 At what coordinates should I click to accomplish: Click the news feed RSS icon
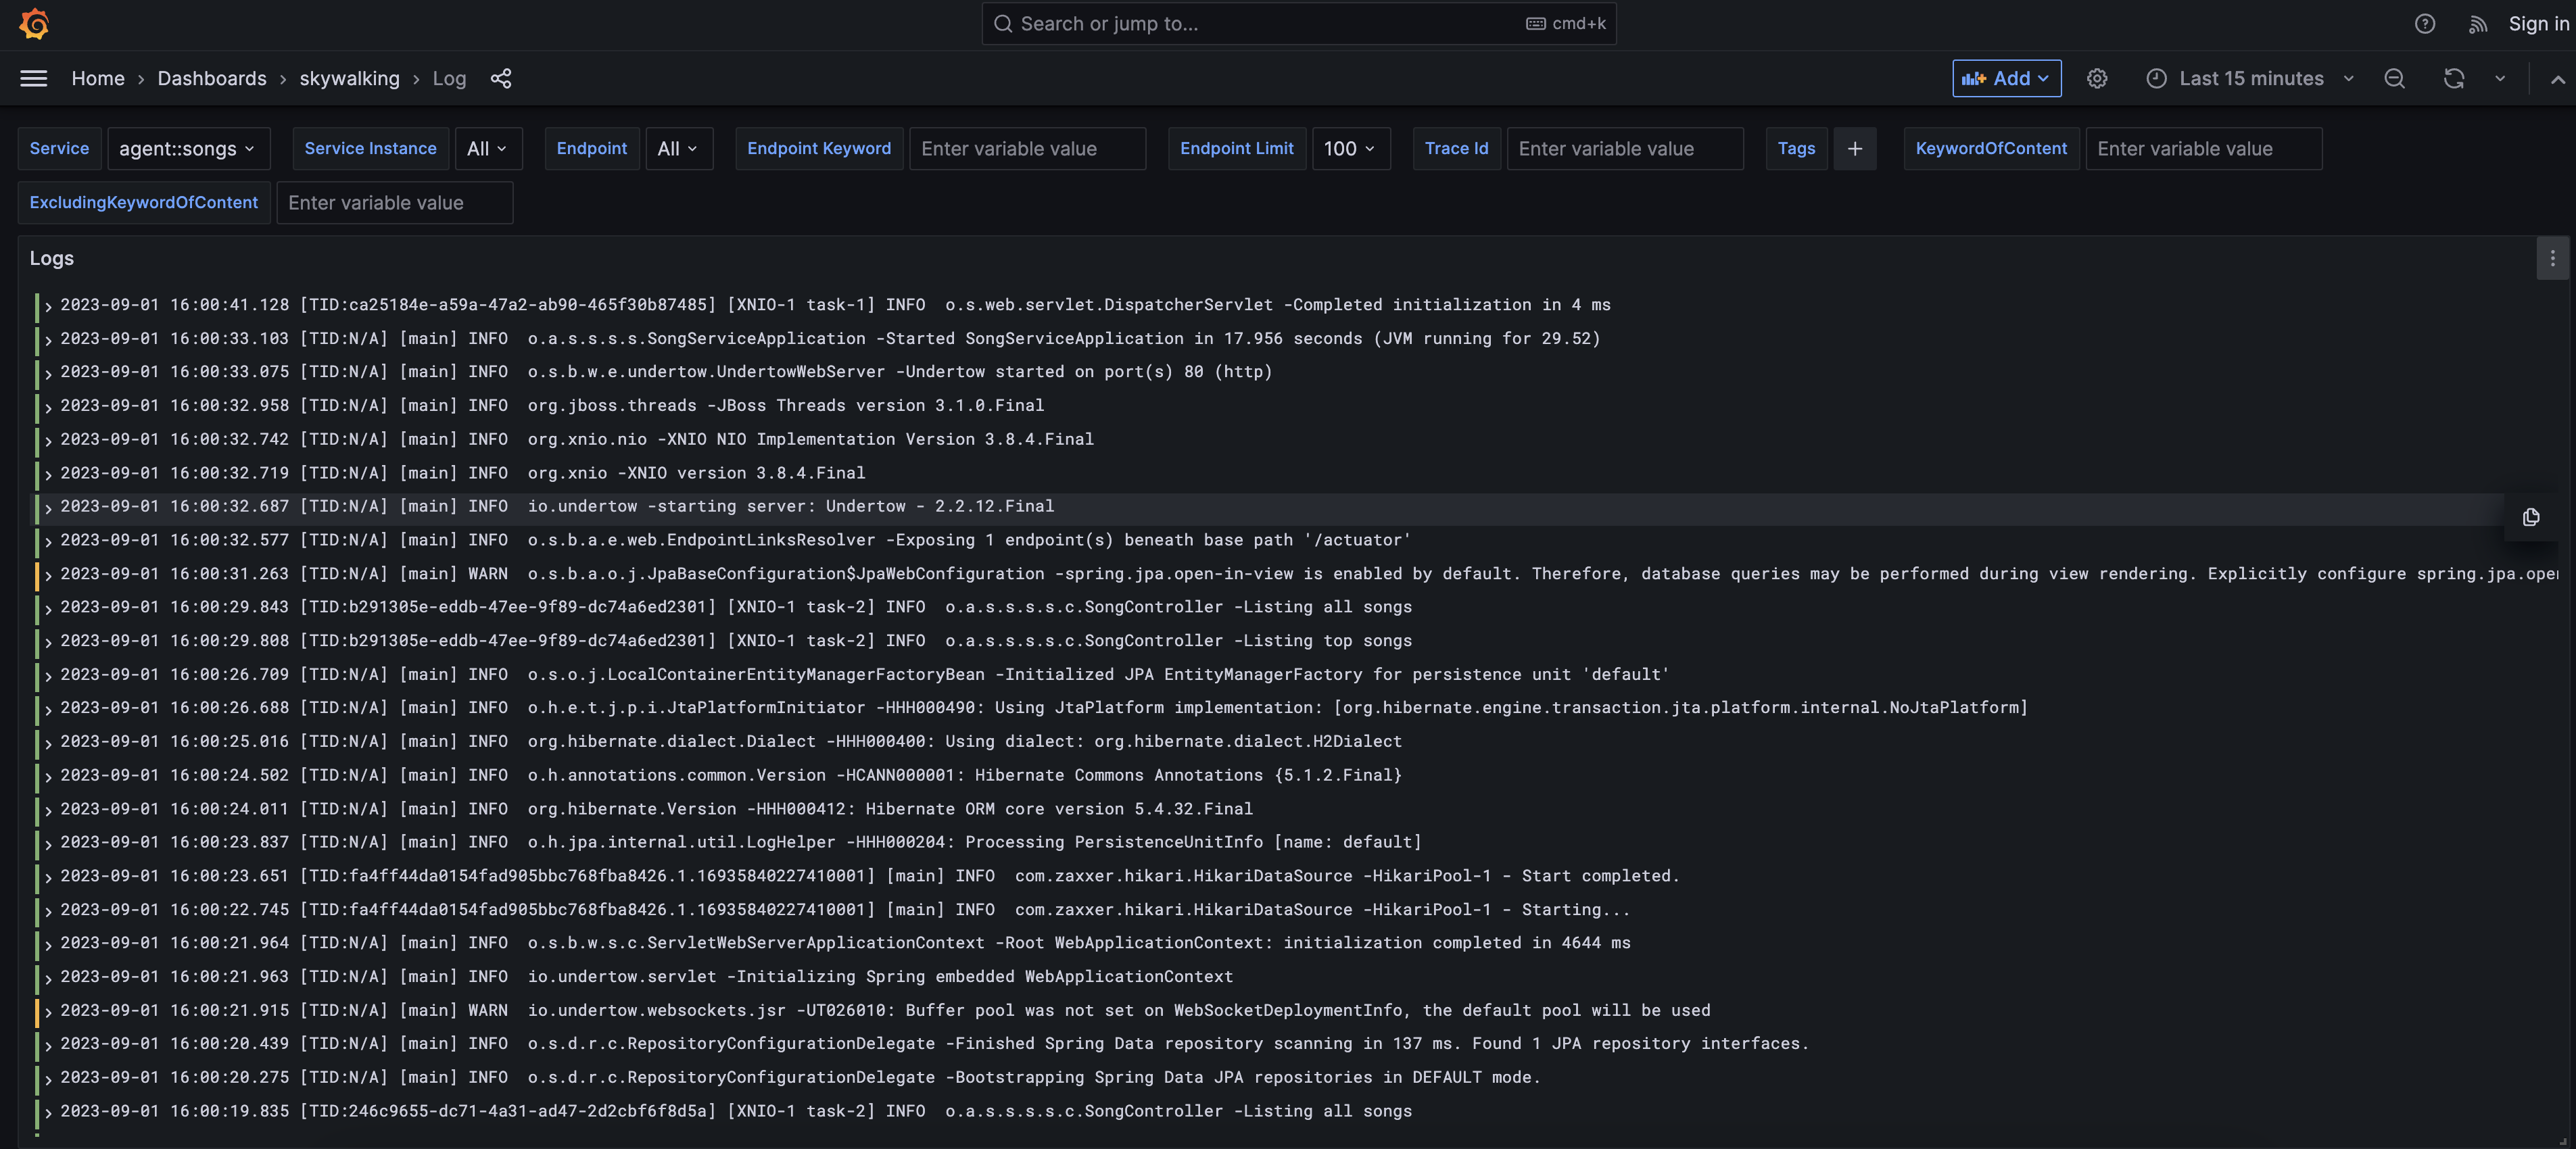coord(2477,23)
